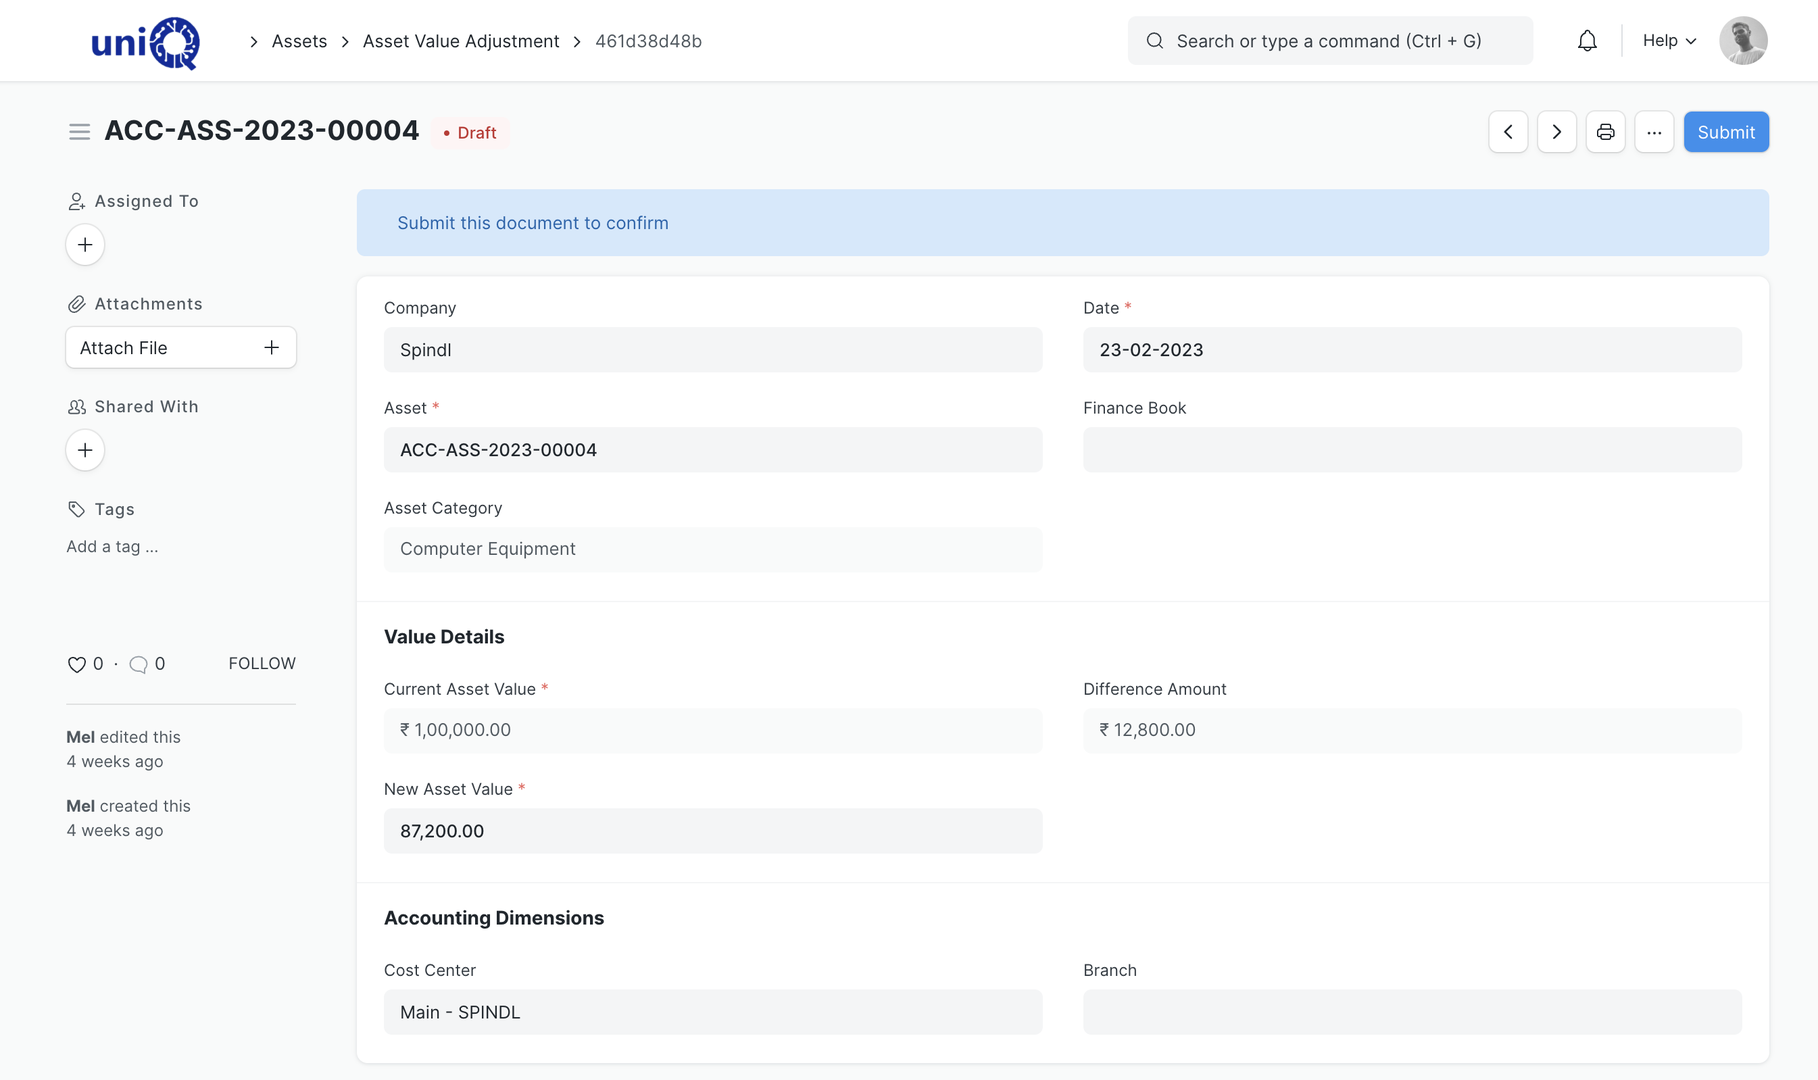This screenshot has width=1818, height=1080.
Task: Open the uni logo home link
Action: click(x=145, y=42)
